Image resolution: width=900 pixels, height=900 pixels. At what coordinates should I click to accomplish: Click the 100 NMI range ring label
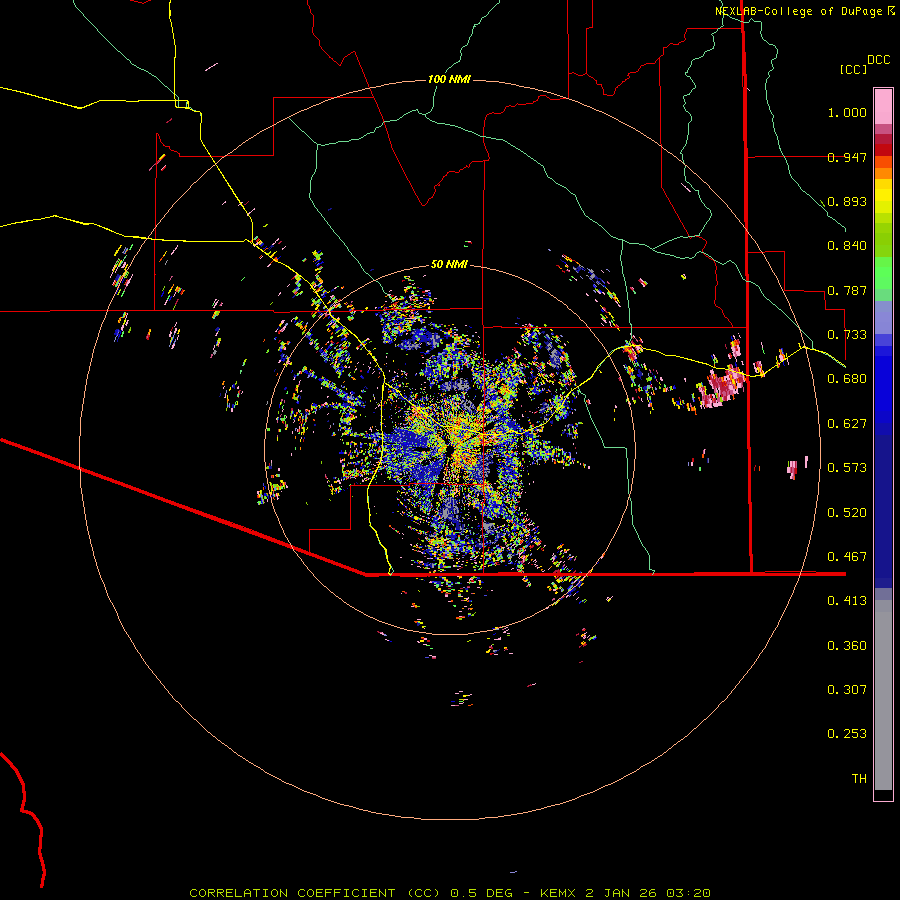[x=449, y=79]
